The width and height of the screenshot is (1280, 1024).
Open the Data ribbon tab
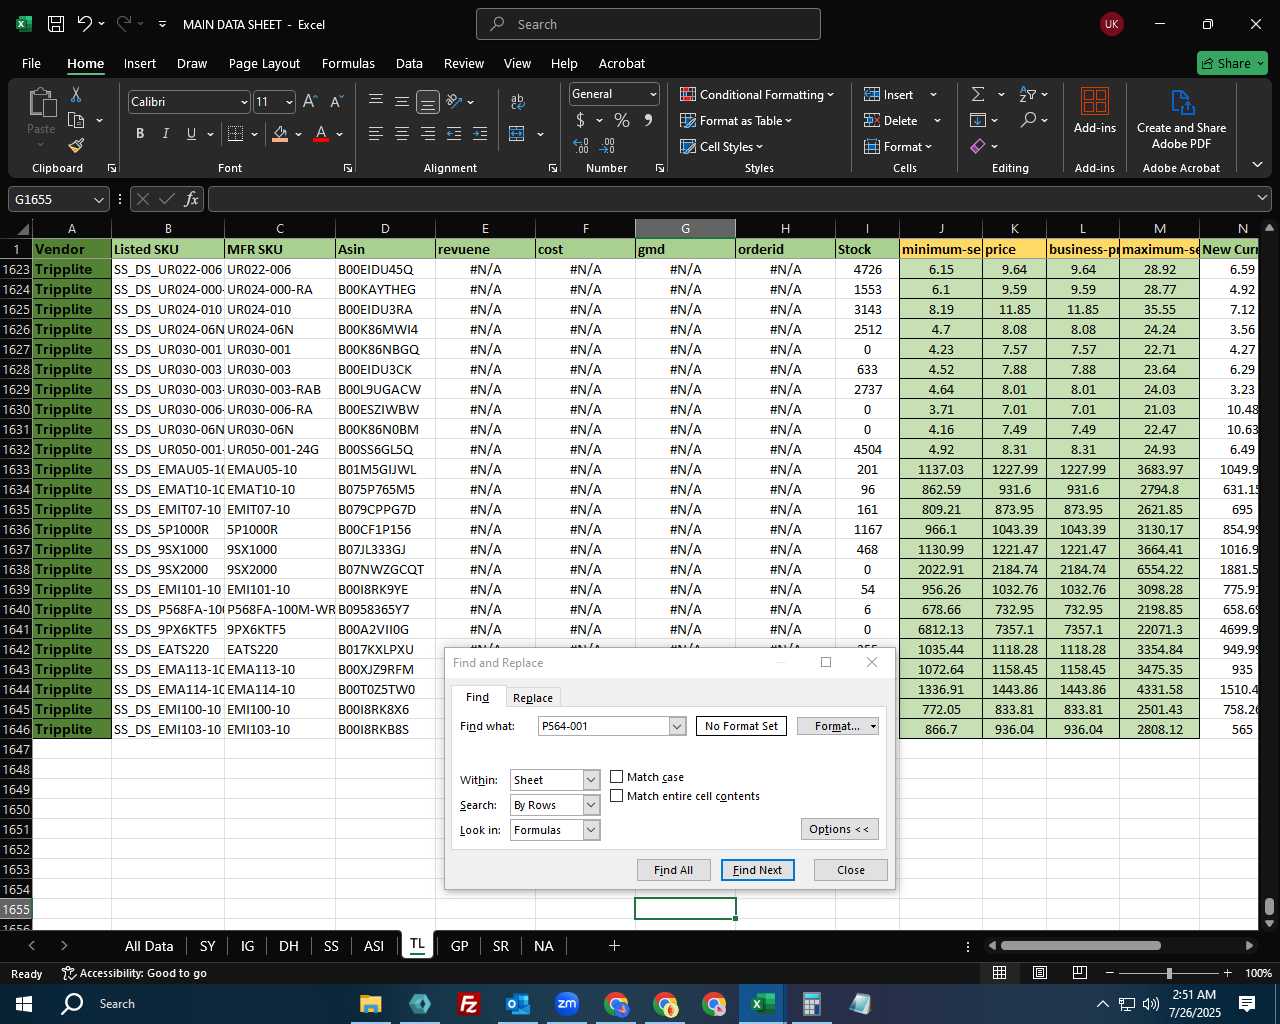(x=409, y=63)
